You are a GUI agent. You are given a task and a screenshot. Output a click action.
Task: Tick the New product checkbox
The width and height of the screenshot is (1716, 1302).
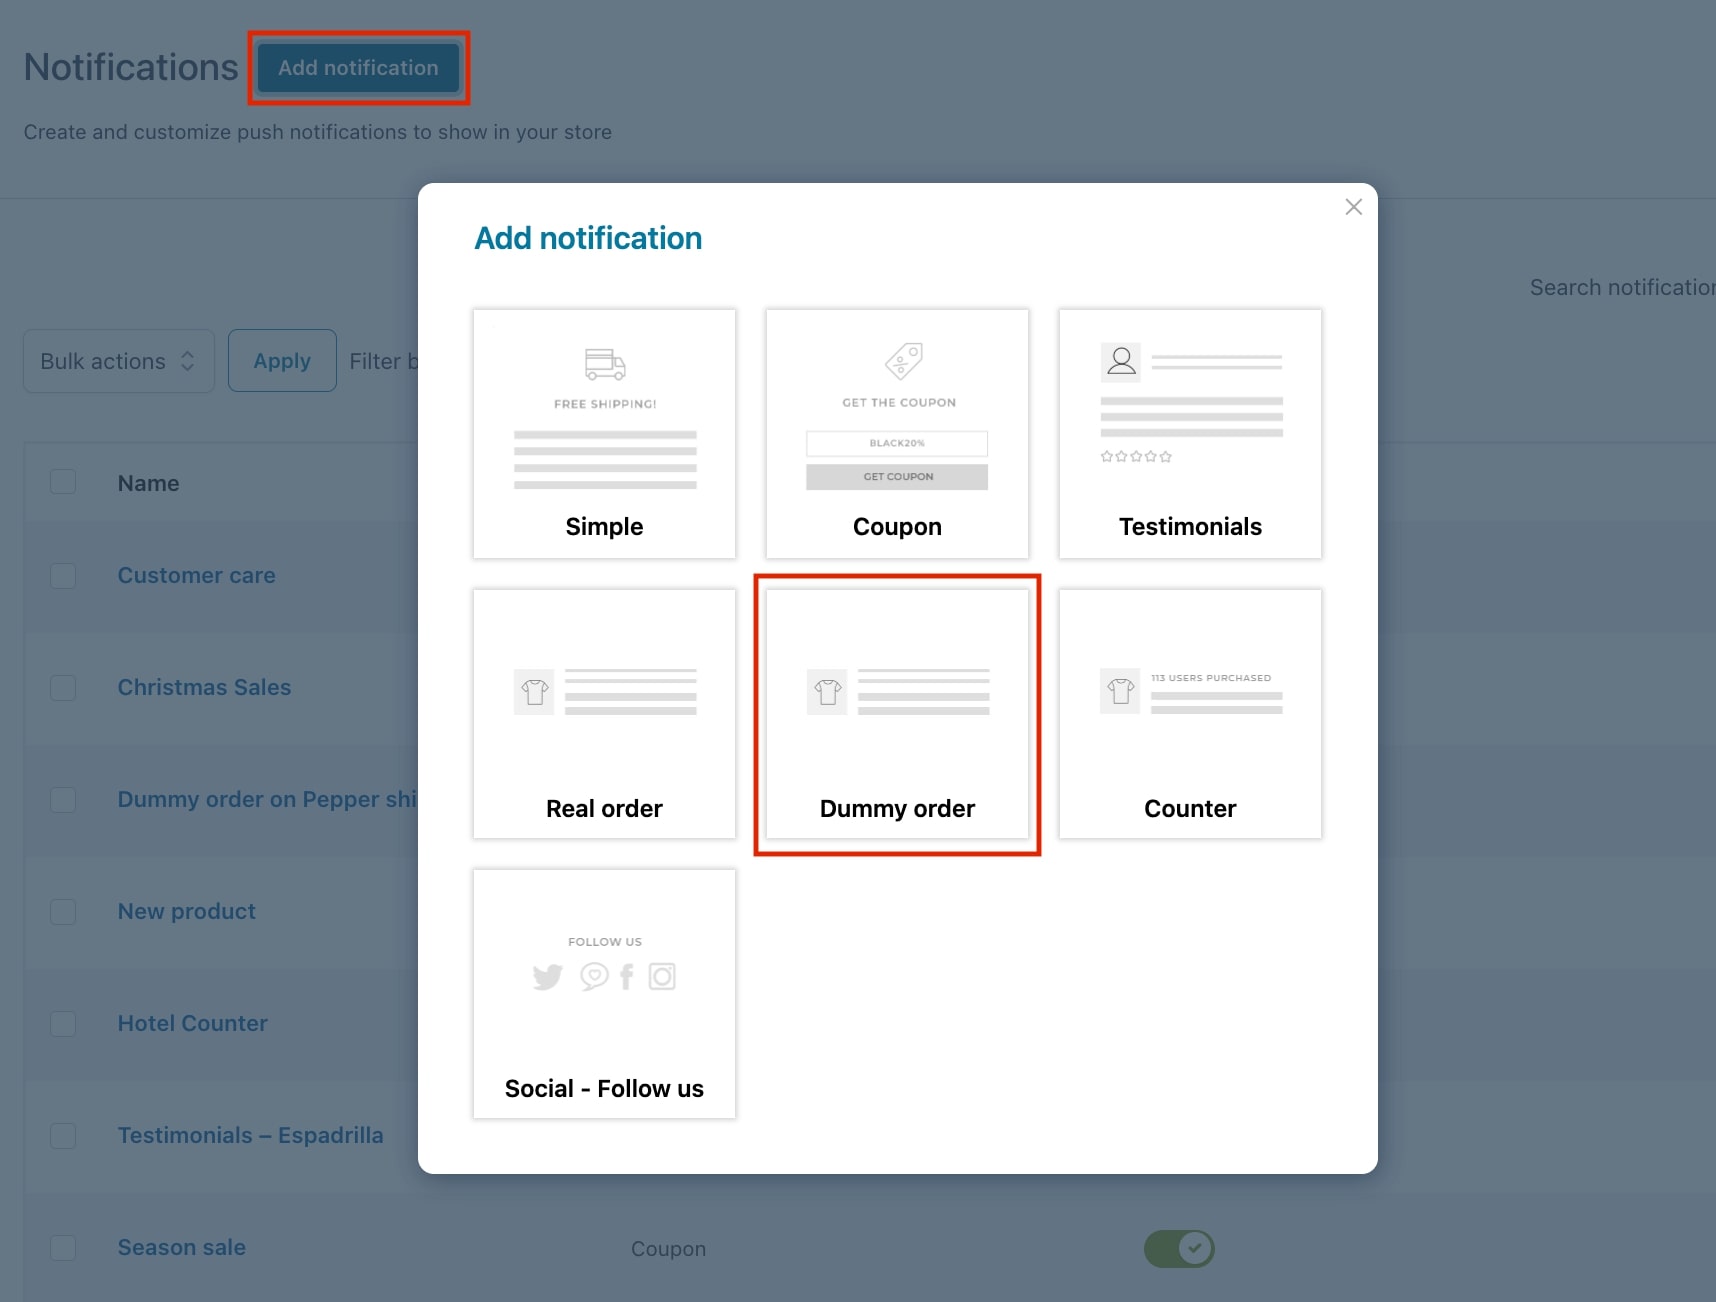[63, 911]
